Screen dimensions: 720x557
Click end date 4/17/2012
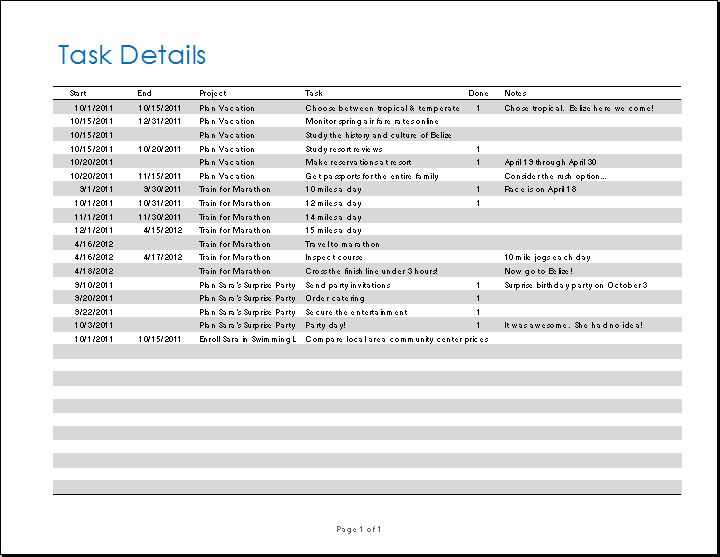(163, 258)
